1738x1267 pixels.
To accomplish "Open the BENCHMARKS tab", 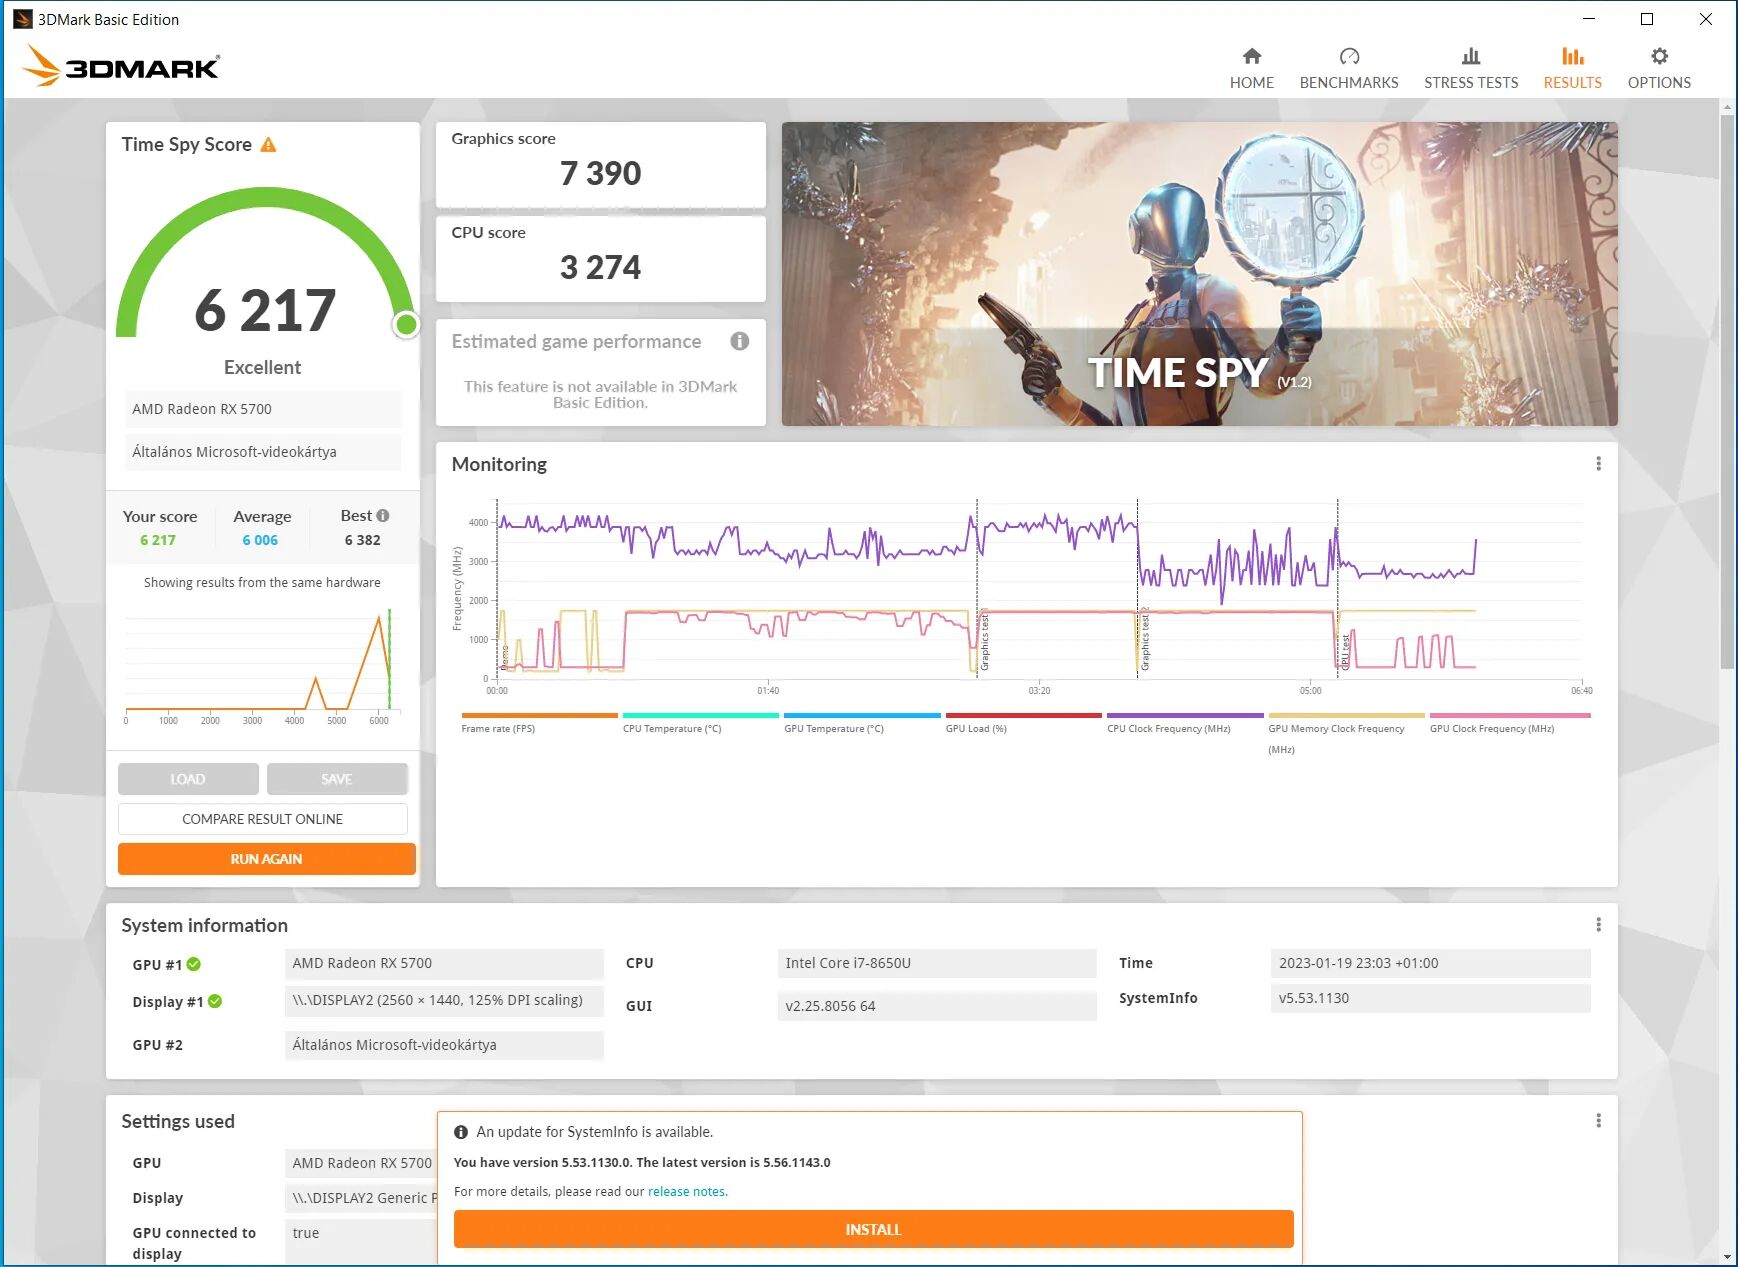I will (x=1349, y=68).
